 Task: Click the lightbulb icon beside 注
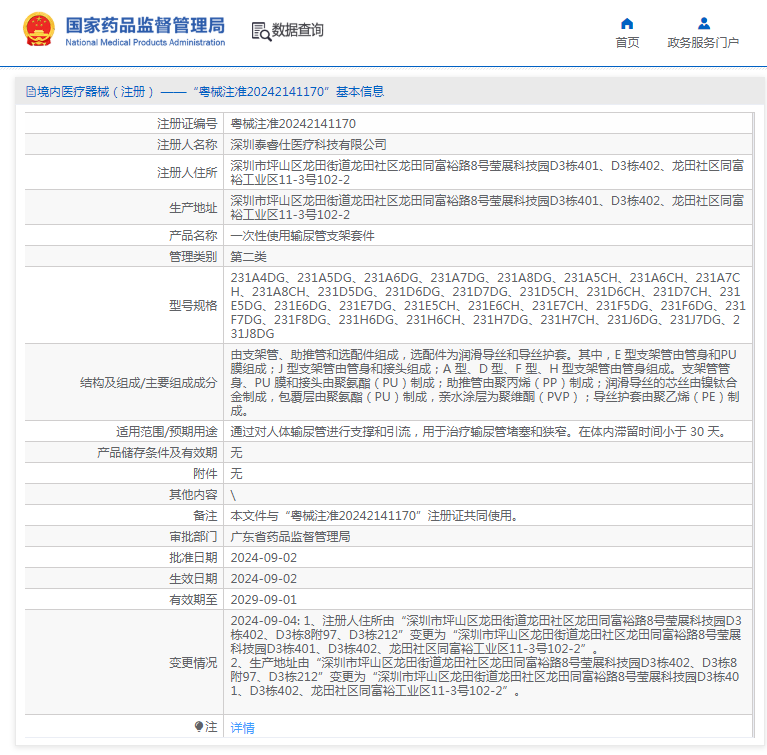tap(199, 727)
